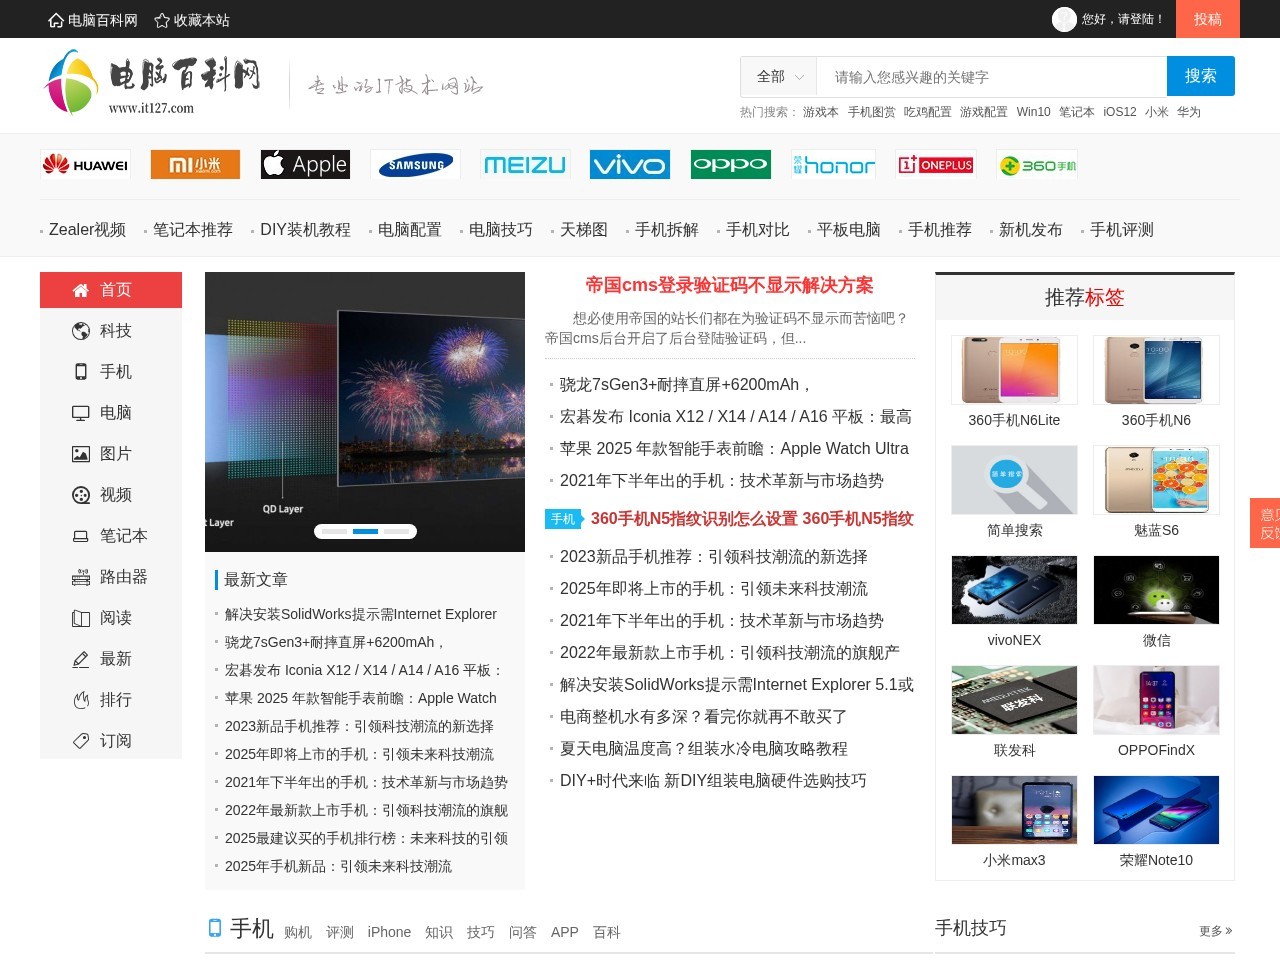Select the 首页 home icon in sidebar
The height and width of the screenshot is (960, 1280).
[81, 290]
